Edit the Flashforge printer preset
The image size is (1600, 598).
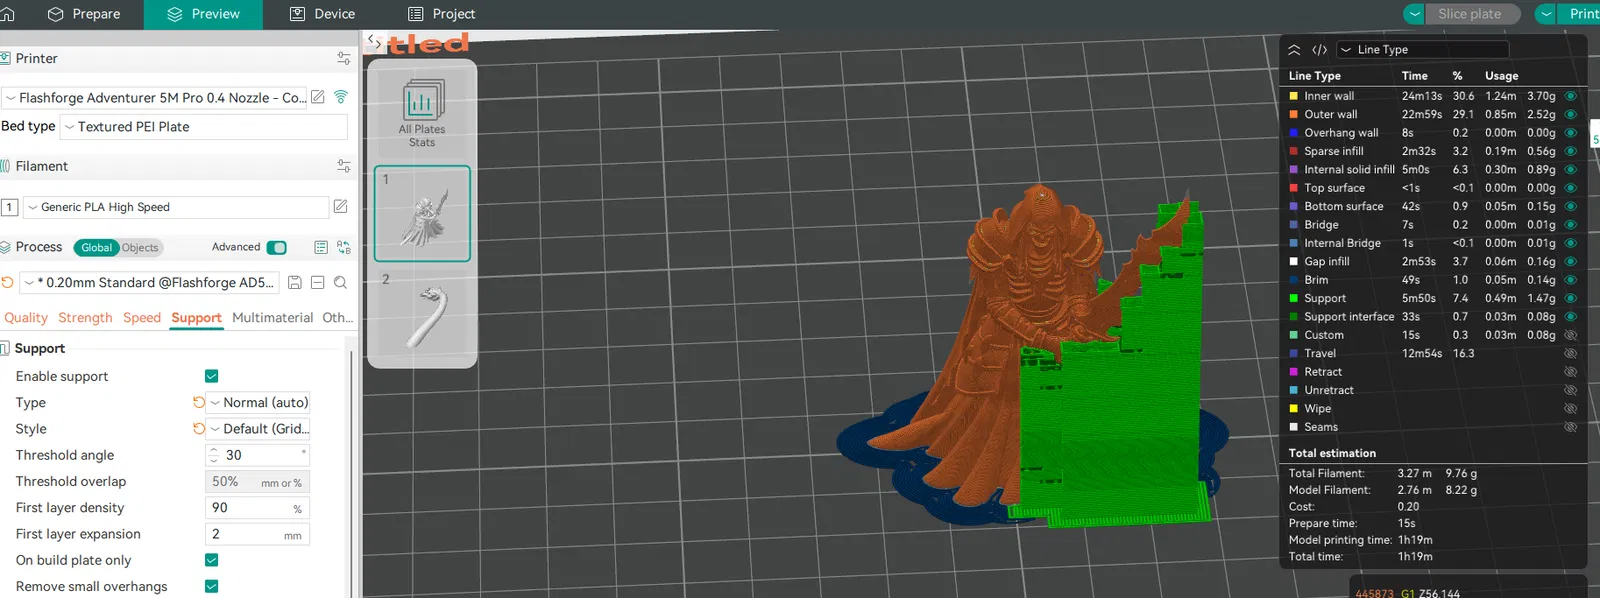pos(318,97)
